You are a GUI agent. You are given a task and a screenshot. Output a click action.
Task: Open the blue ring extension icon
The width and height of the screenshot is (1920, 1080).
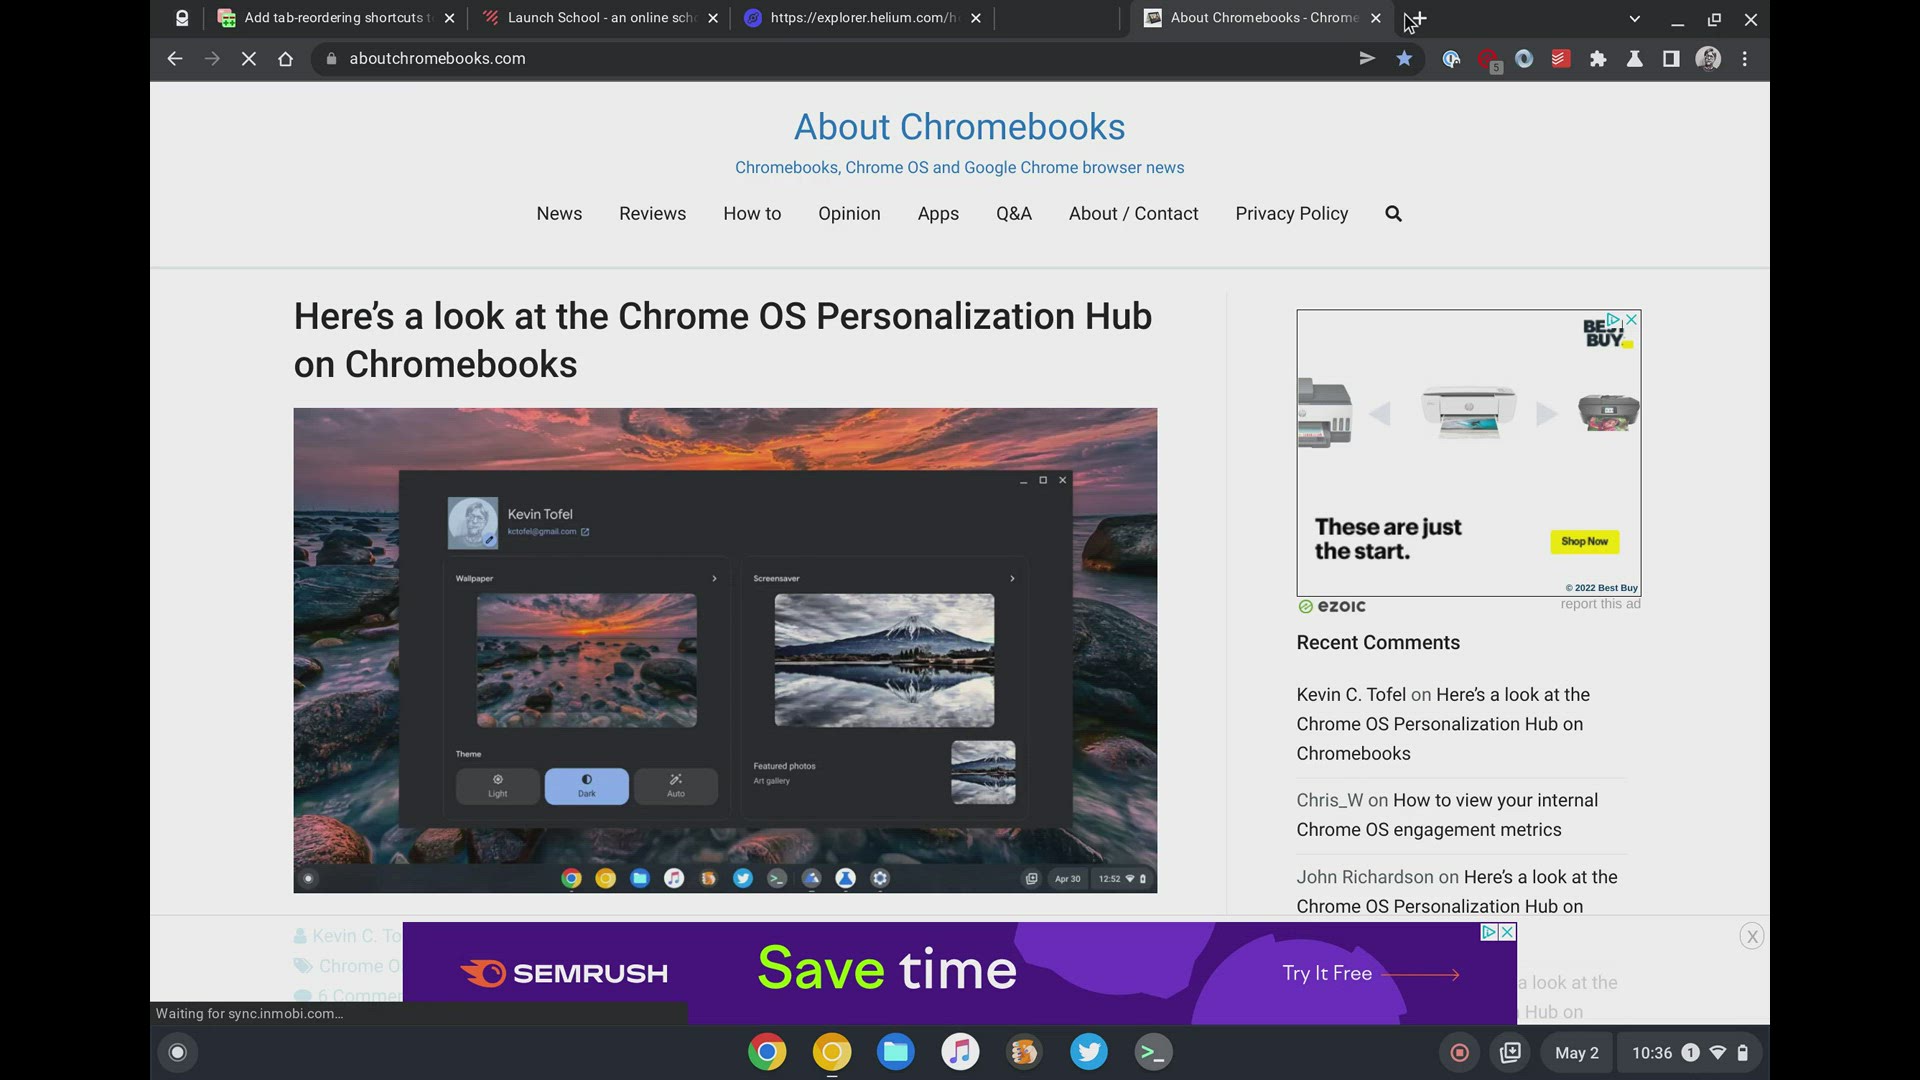[x=1524, y=59]
